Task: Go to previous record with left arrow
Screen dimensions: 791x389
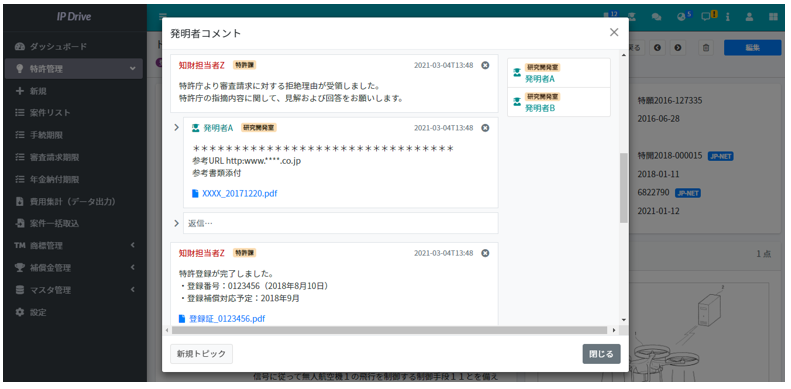Action: (x=657, y=48)
